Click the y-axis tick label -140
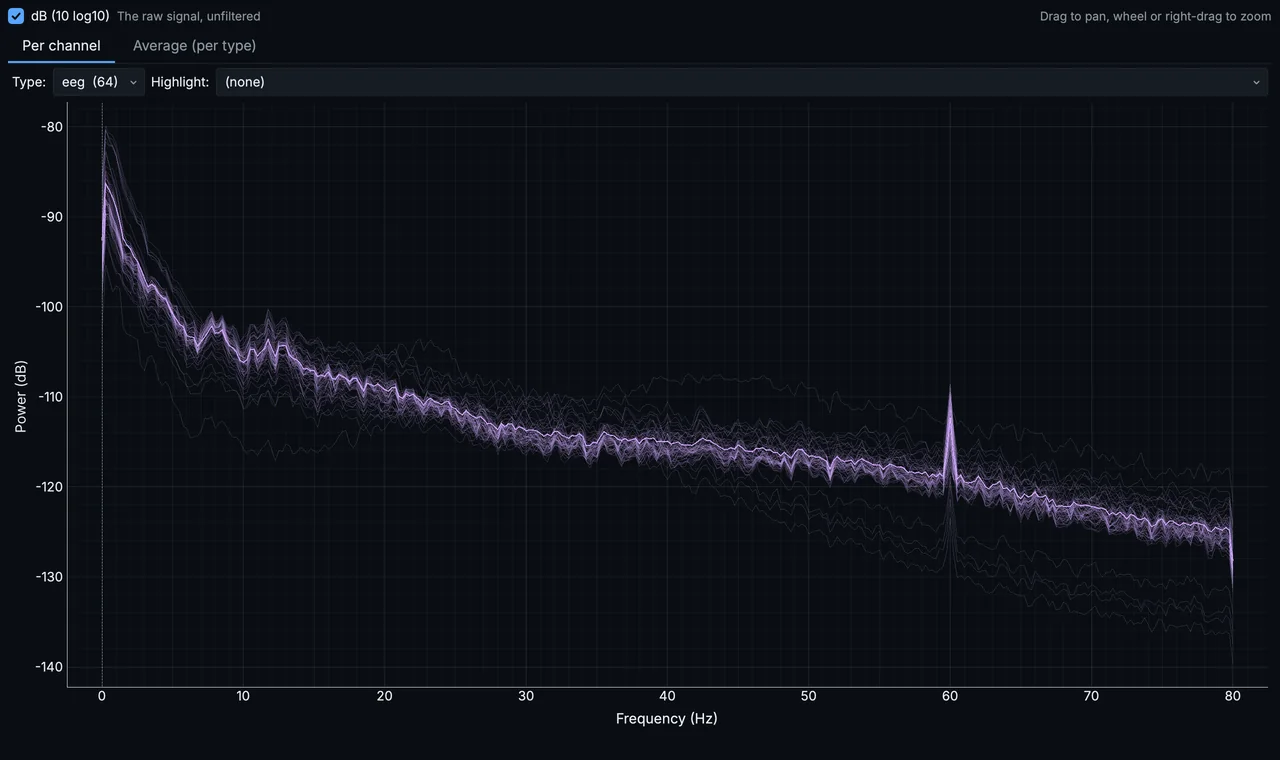1280x760 pixels. click(50, 667)
